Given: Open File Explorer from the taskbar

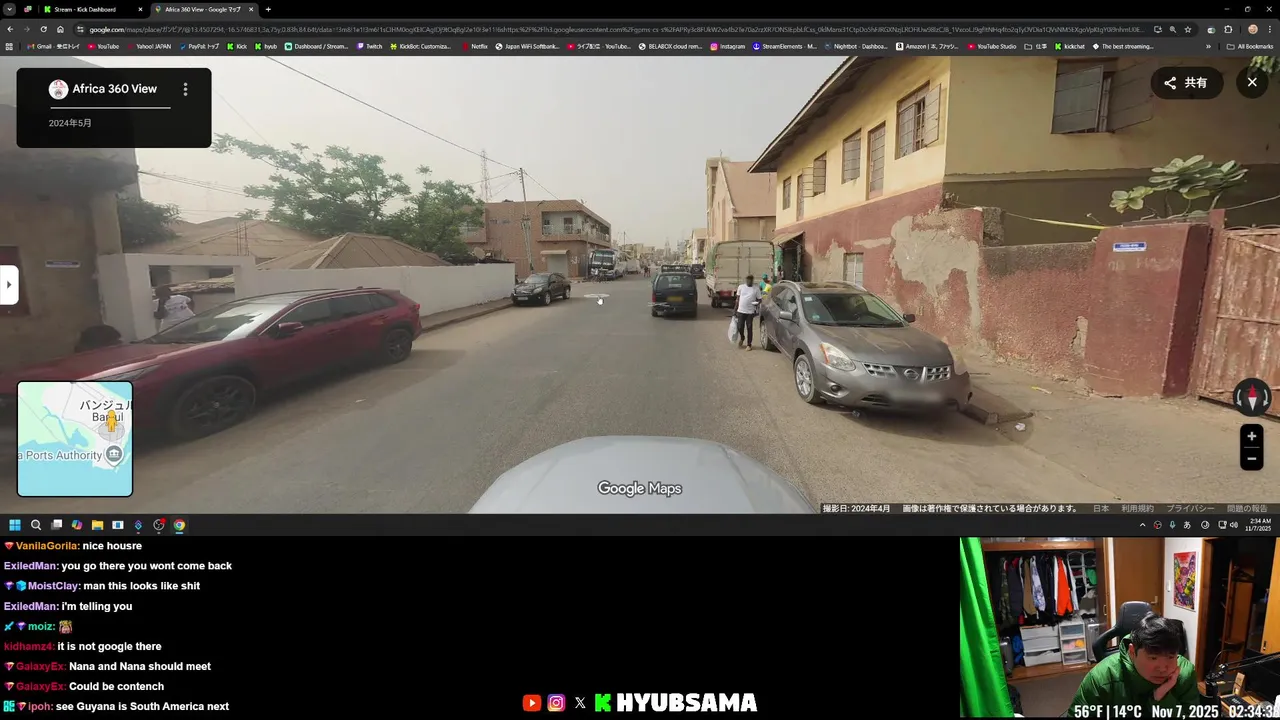Looking at the screenshot, I should point(97,525).
